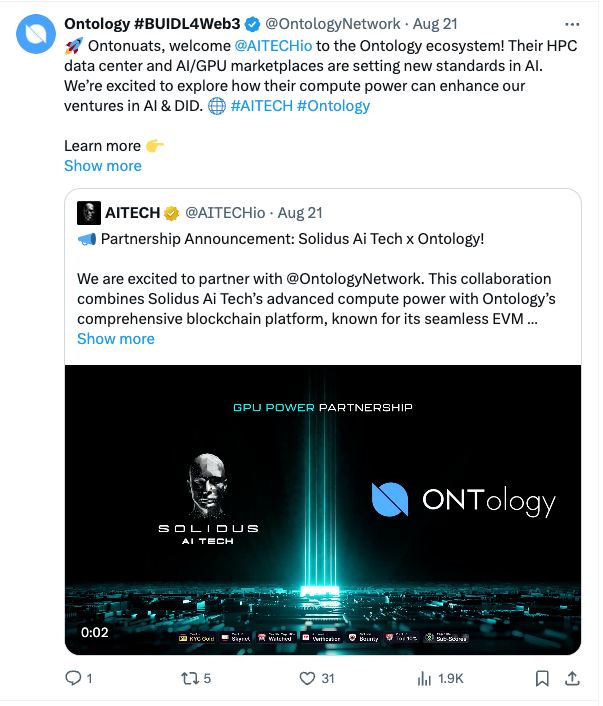Expand main tweet with Show more
This screenshot has width=603, height=706.
click(103, 167)
